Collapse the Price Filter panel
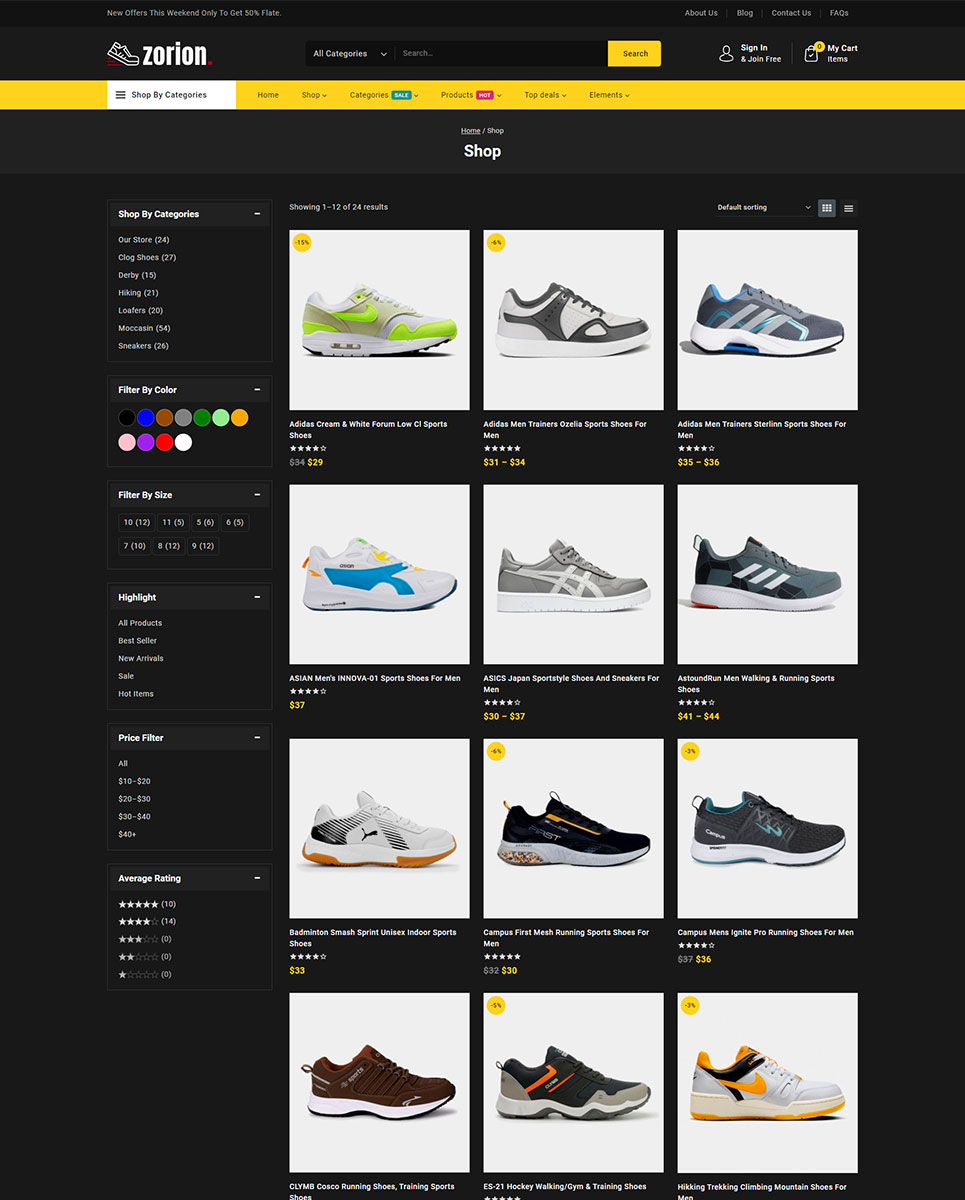This screenshot has height=1200, width=965. coord(257,738)
